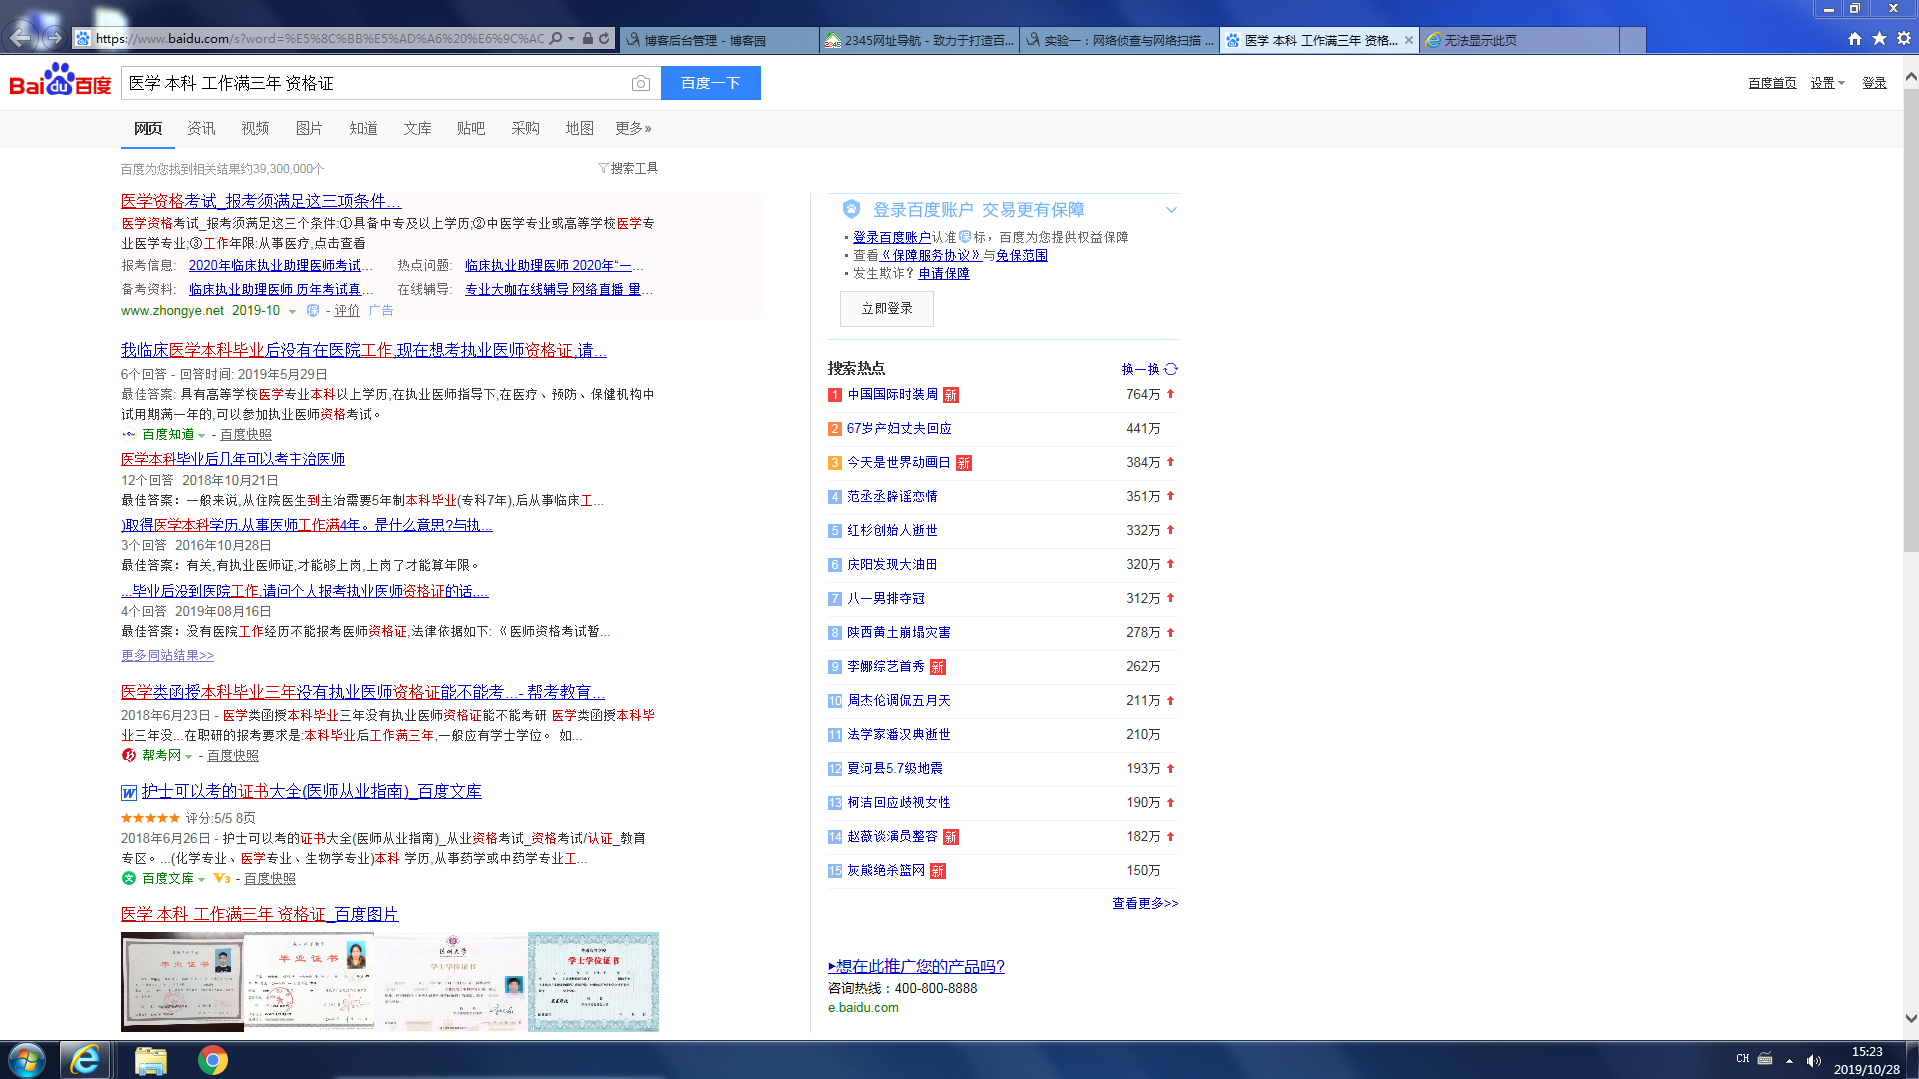Refresh the page via address bar icon

pos(604,38)
